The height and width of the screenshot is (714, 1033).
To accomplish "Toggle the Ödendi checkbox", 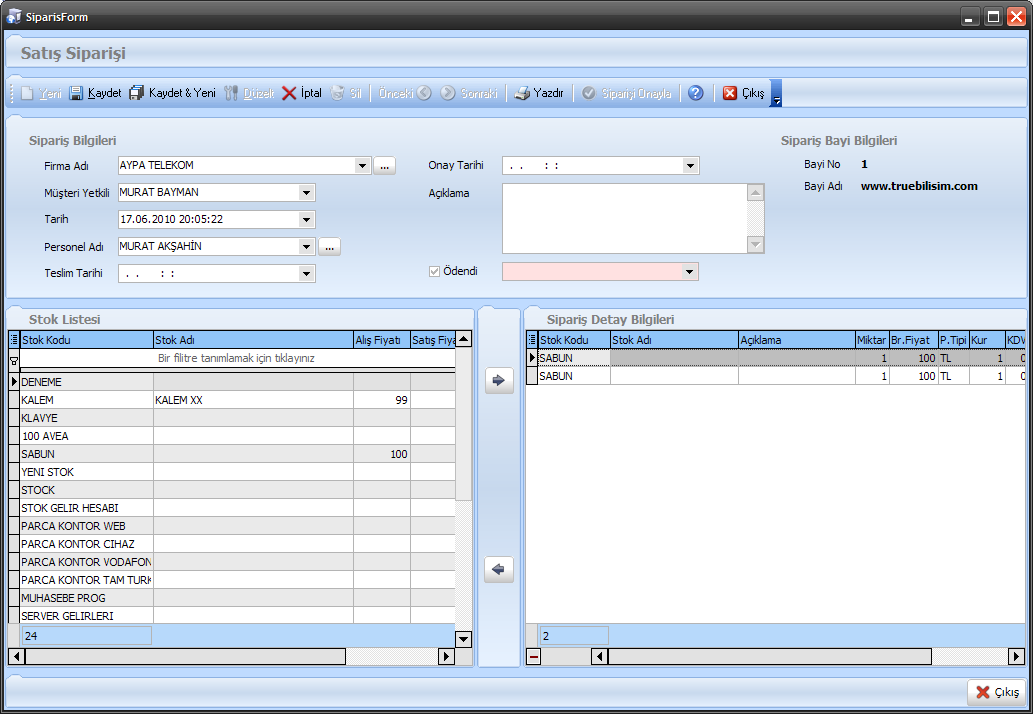I will click(x=434, y=271).
